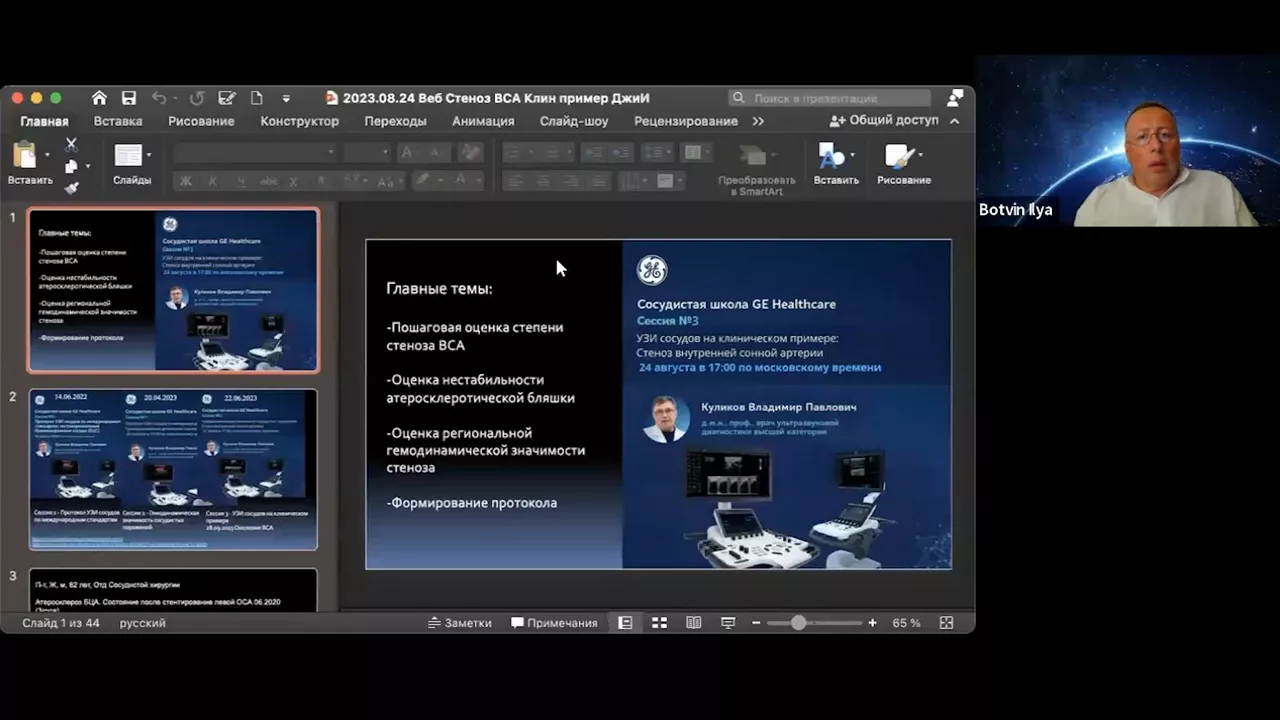Click fit slide to window icon
1280x720 pixels.
pos(946,622)
